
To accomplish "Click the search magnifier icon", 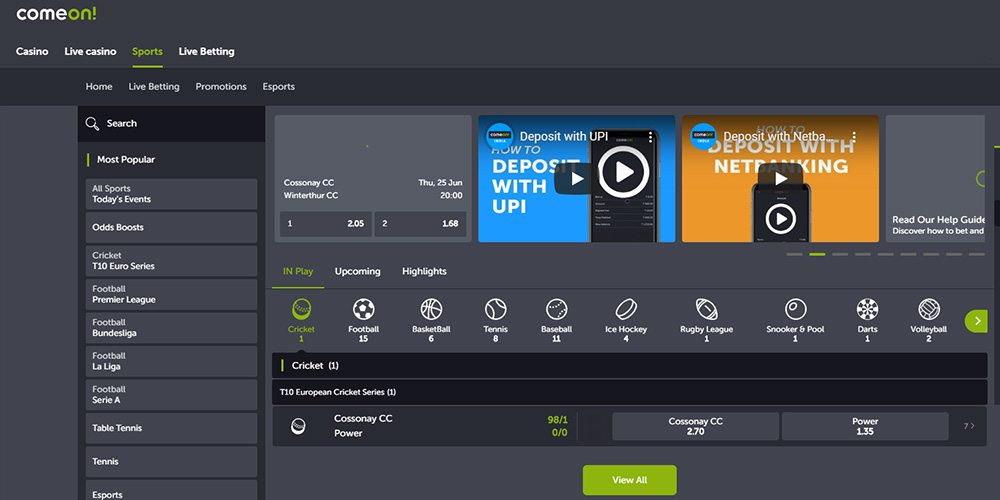I will (92, 124).
